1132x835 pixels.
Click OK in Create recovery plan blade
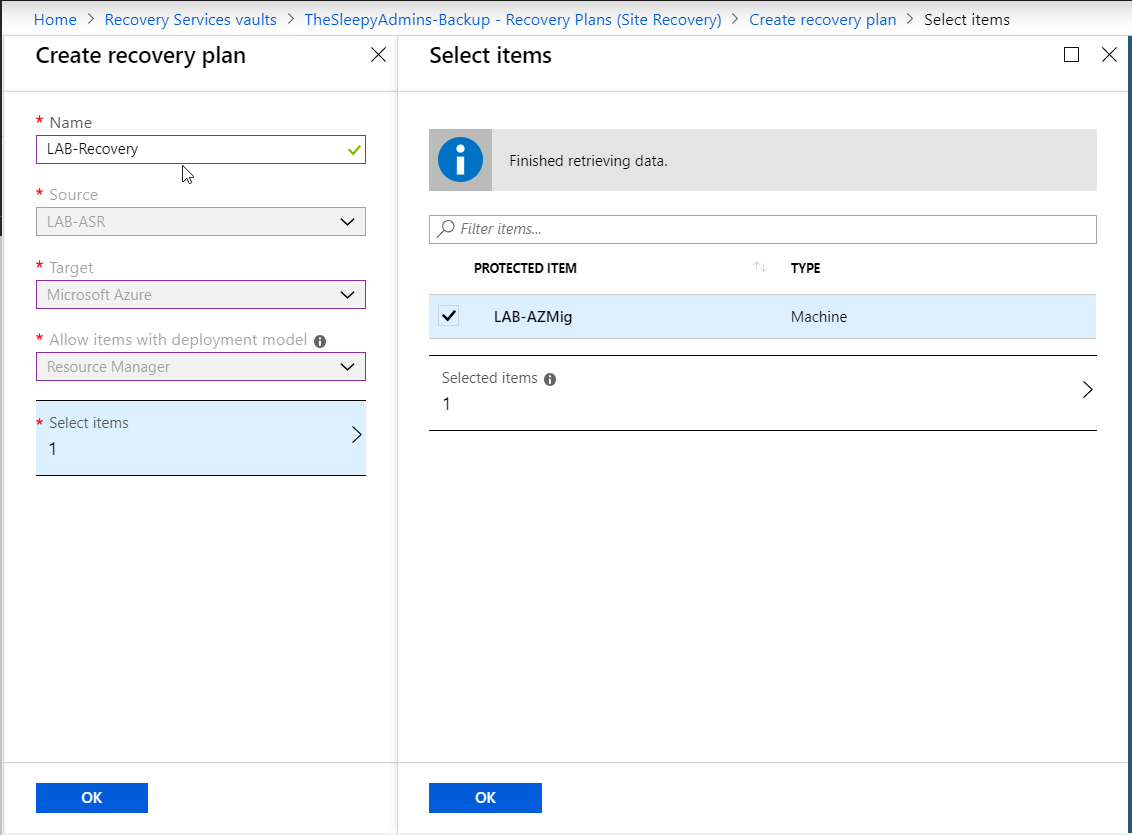point(91,797)
